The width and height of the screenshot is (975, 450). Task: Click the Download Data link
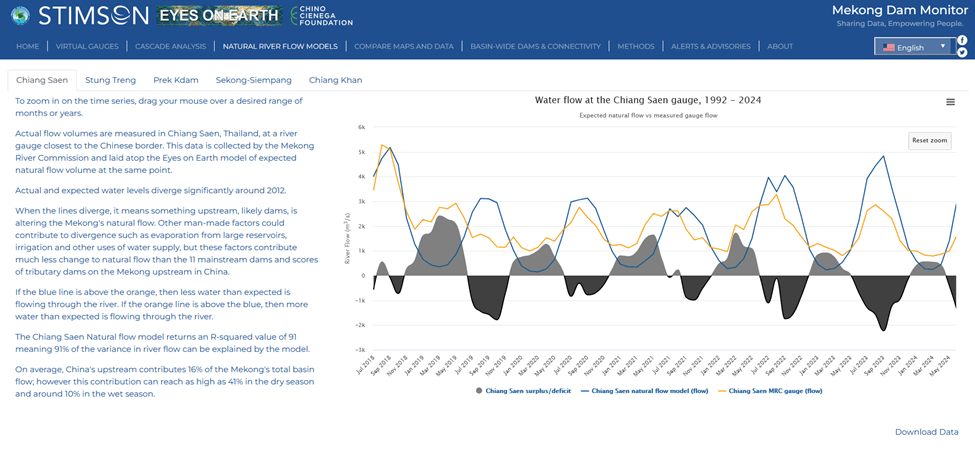[x=926, y=432]
